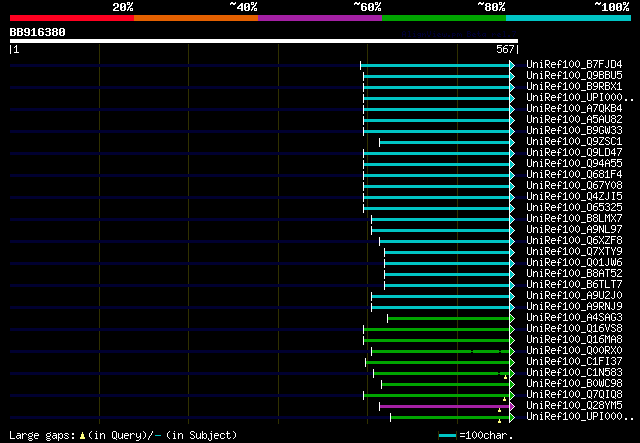Image resolution: width=640 pixels, height=443 pixels.
Task: Click the purple ~60% identity legend segment
Action: click(x=320, y=18)
